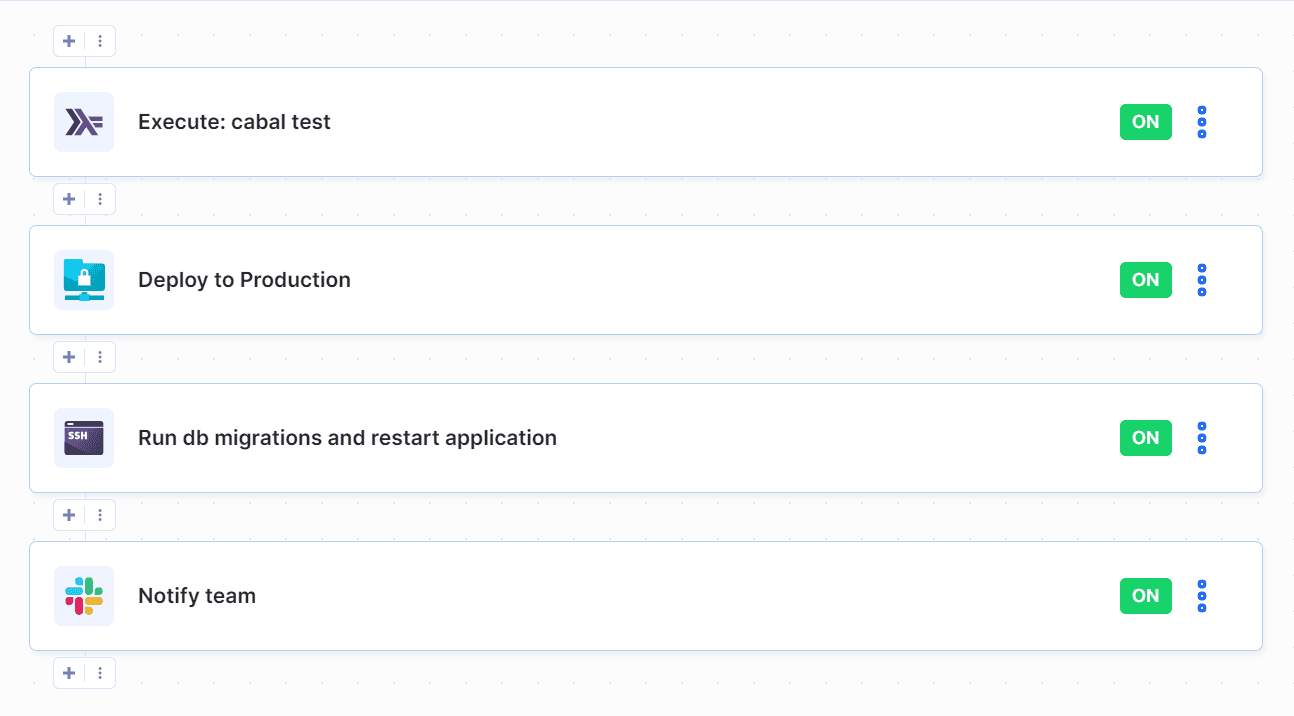The width and height of the screenshot is (1294, 716).
Task: Open options menu on Execute: cabal test row
Action: click(x=1201, y=122)
